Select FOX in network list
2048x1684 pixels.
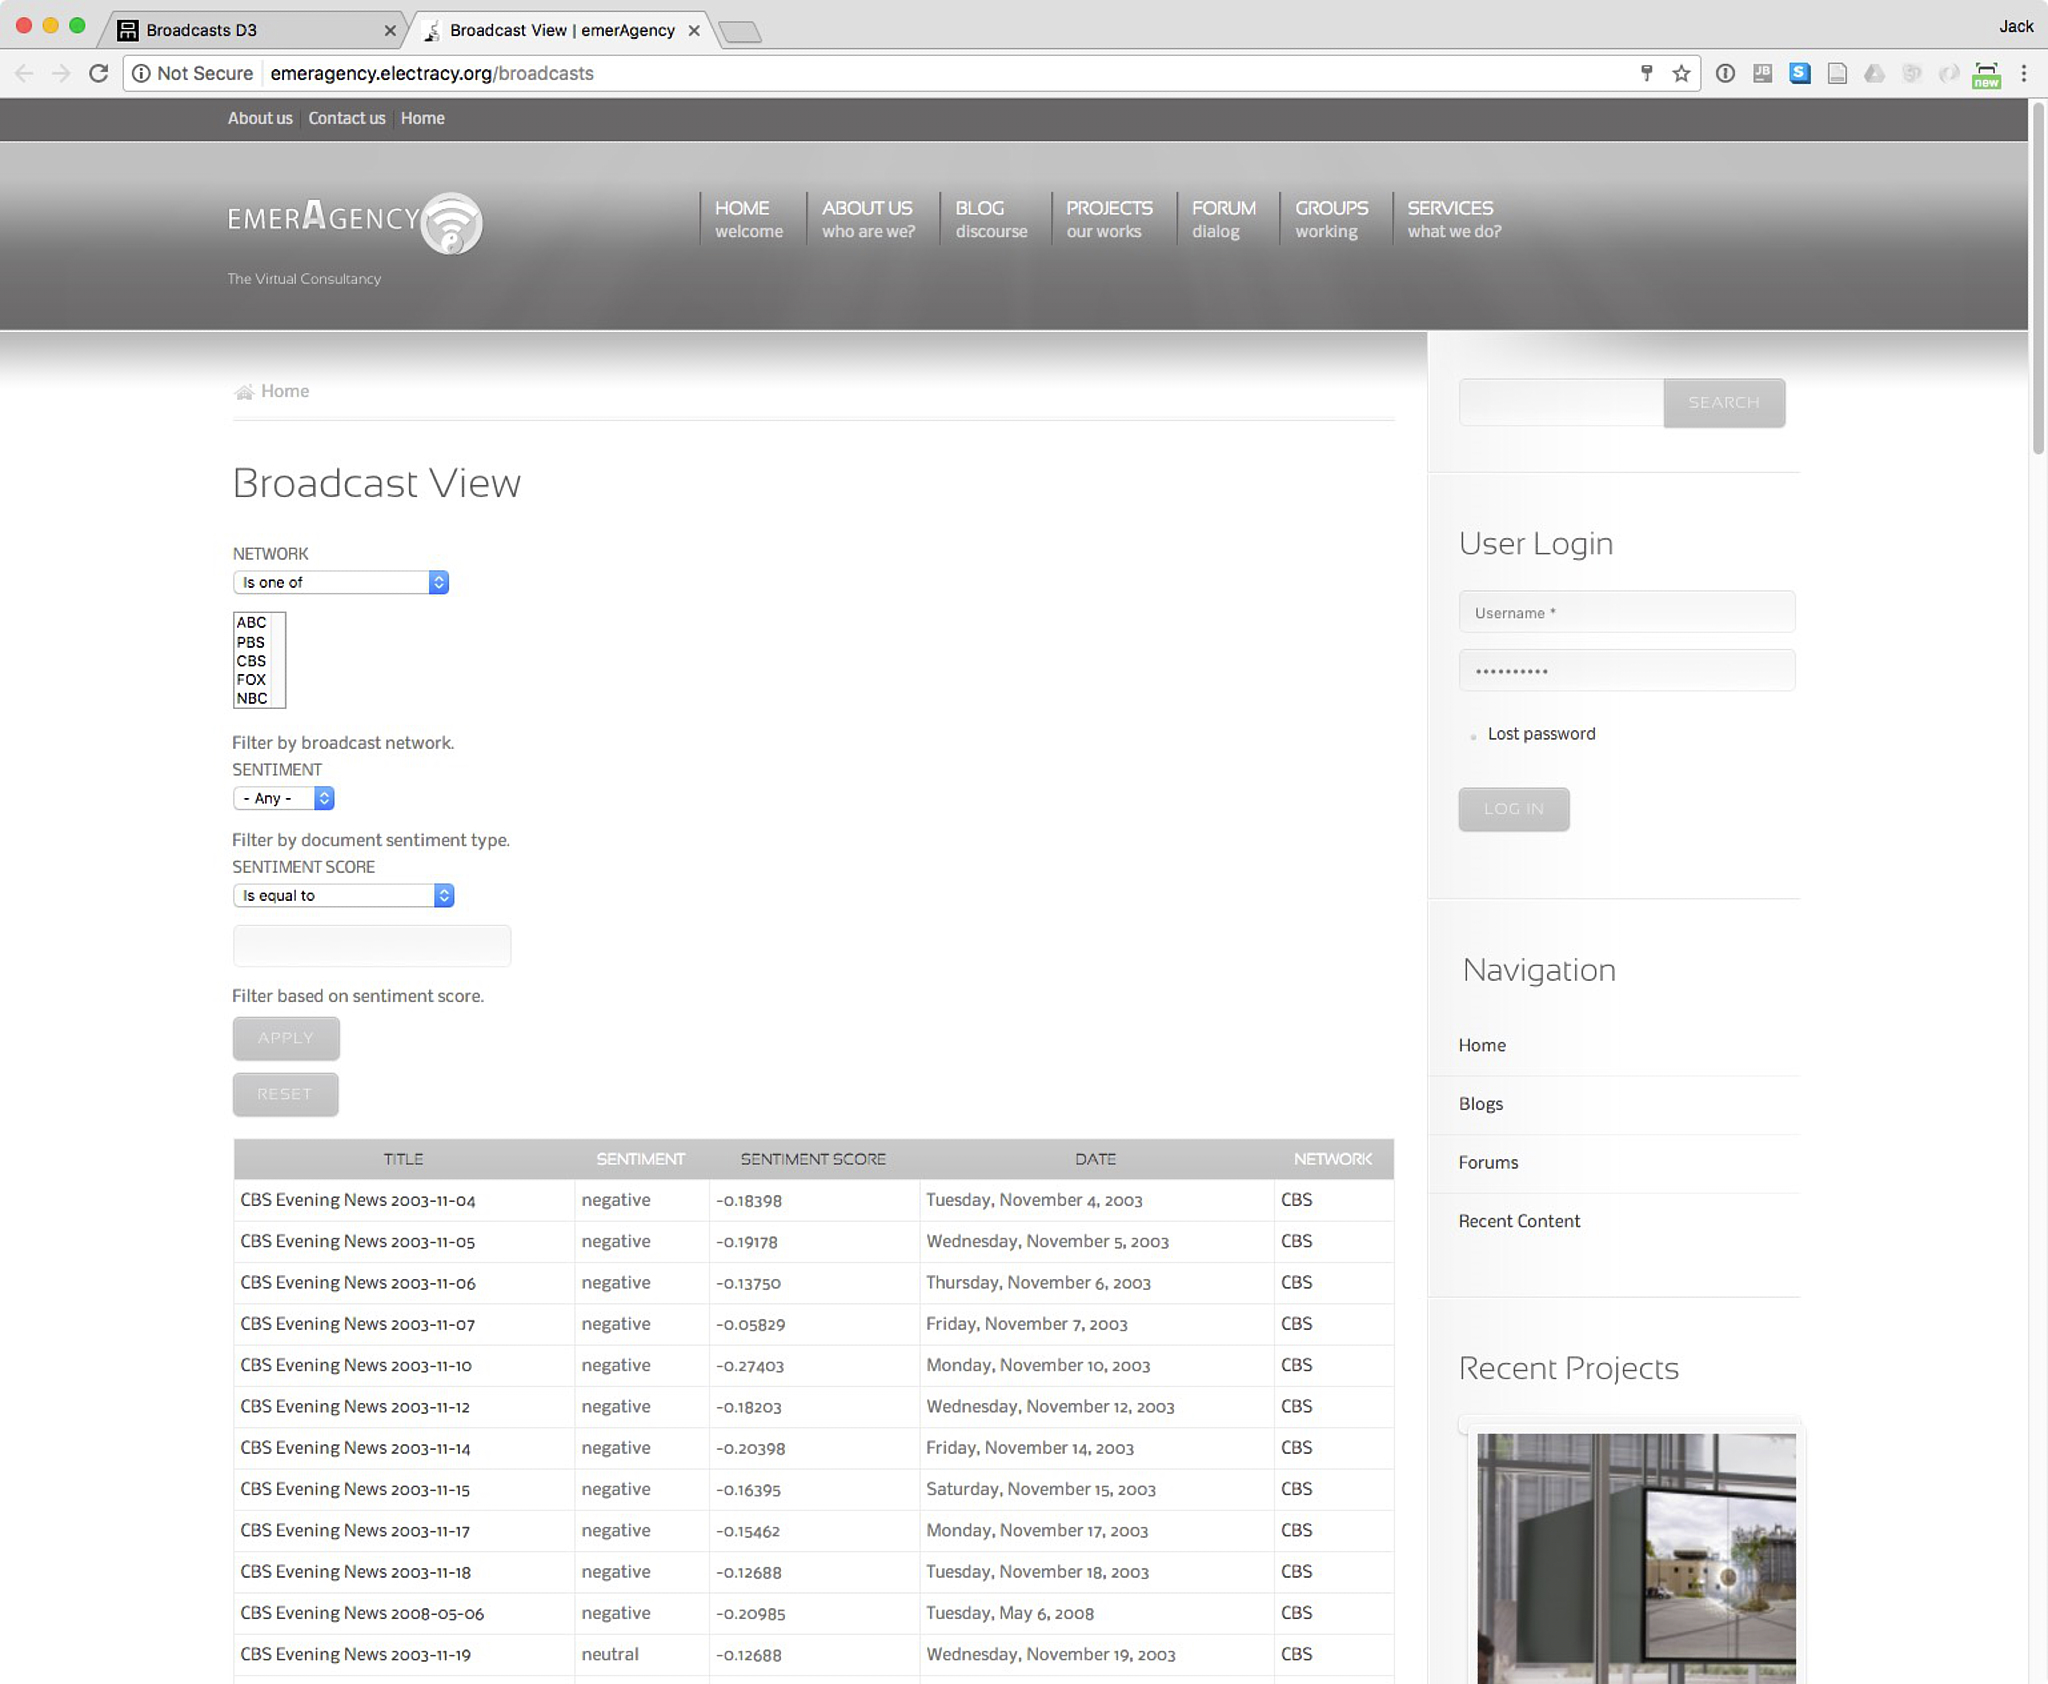coord(251,680)
